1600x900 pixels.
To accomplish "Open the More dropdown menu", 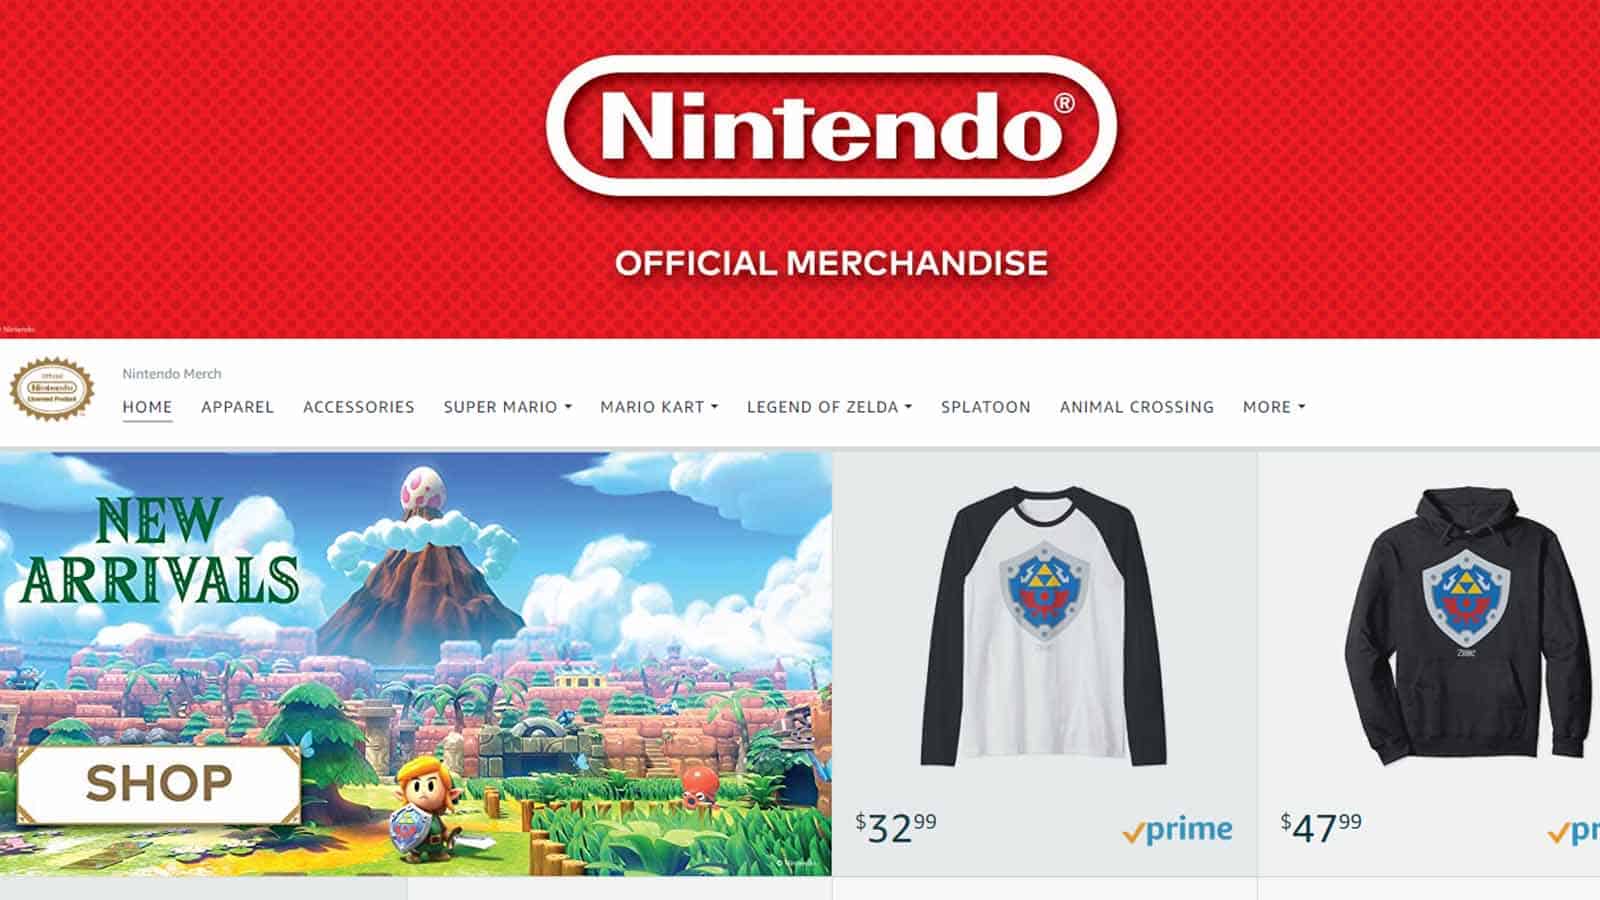I will tap(1274, 407).
